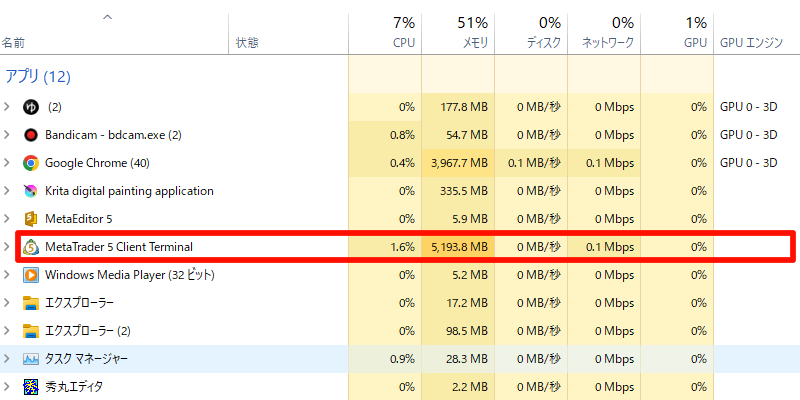Expand the 秀丸エディタ row

pos(7,387)
